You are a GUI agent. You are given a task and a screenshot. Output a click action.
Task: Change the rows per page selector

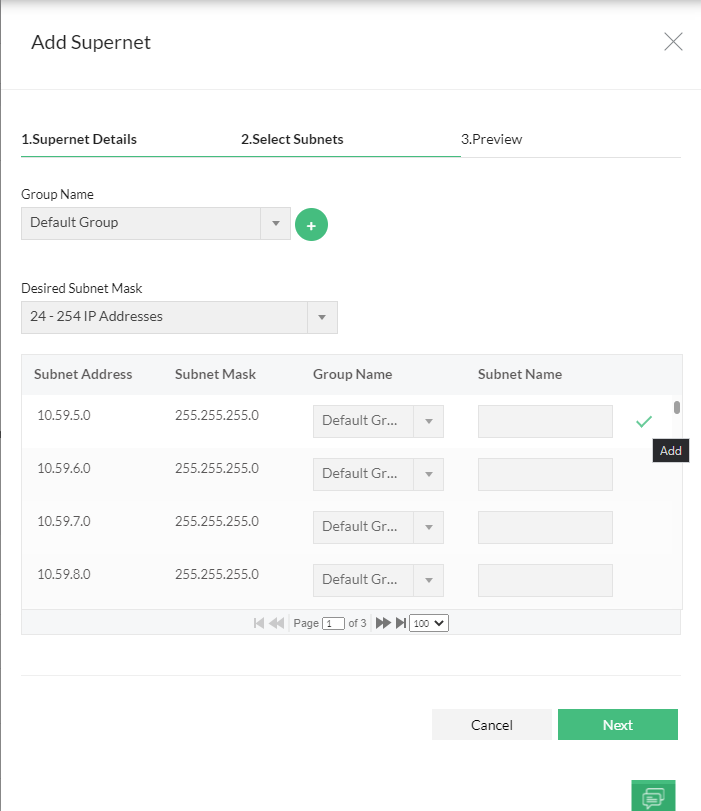pos(429,623)
